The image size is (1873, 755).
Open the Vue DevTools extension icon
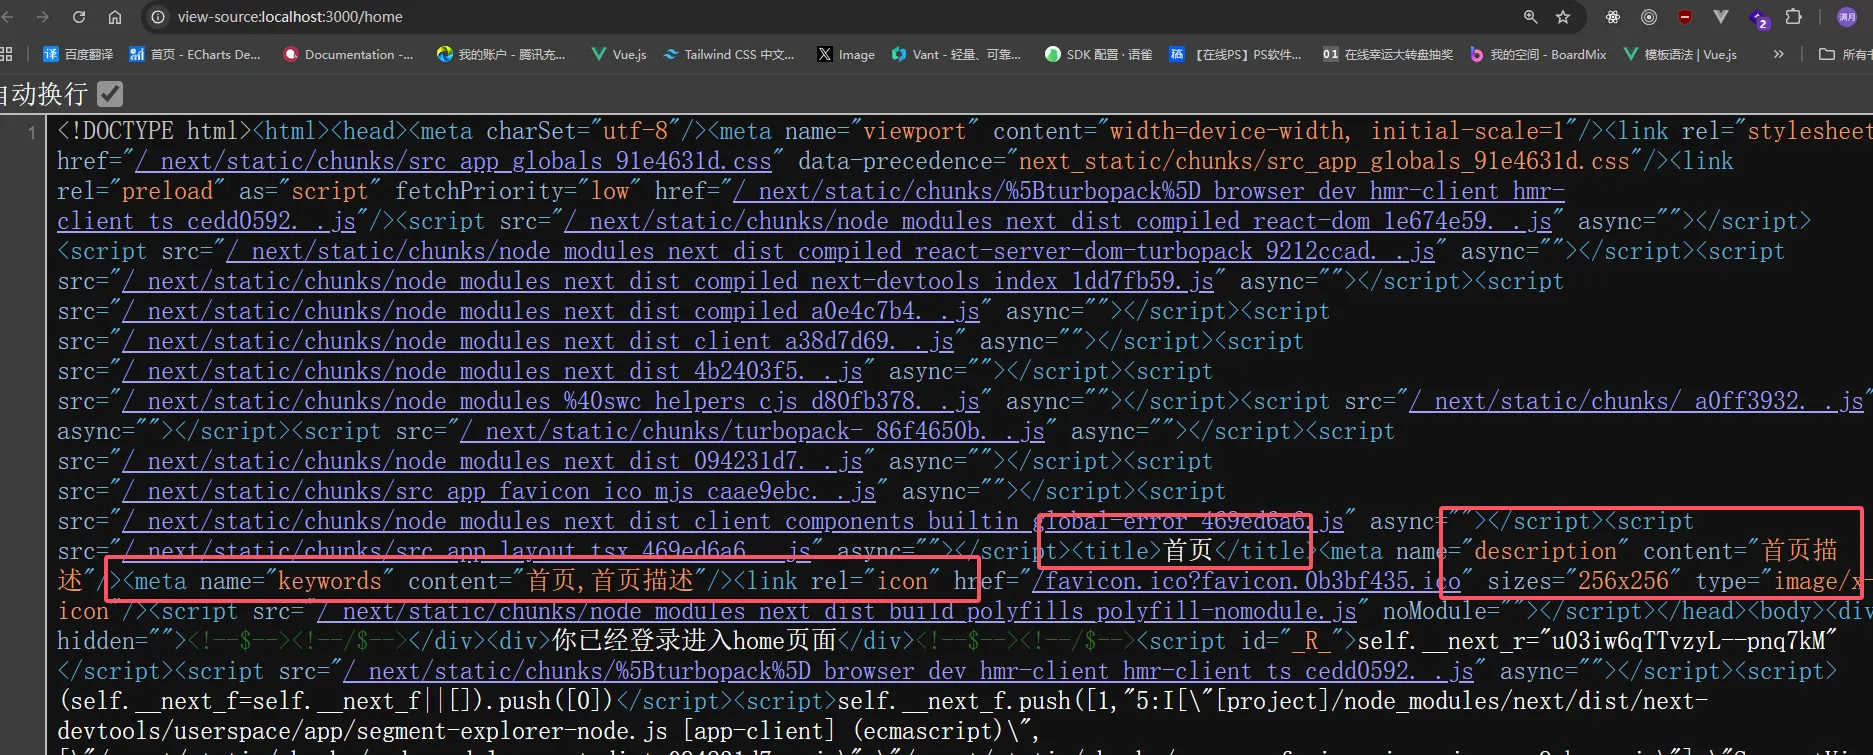[1721, 17]
